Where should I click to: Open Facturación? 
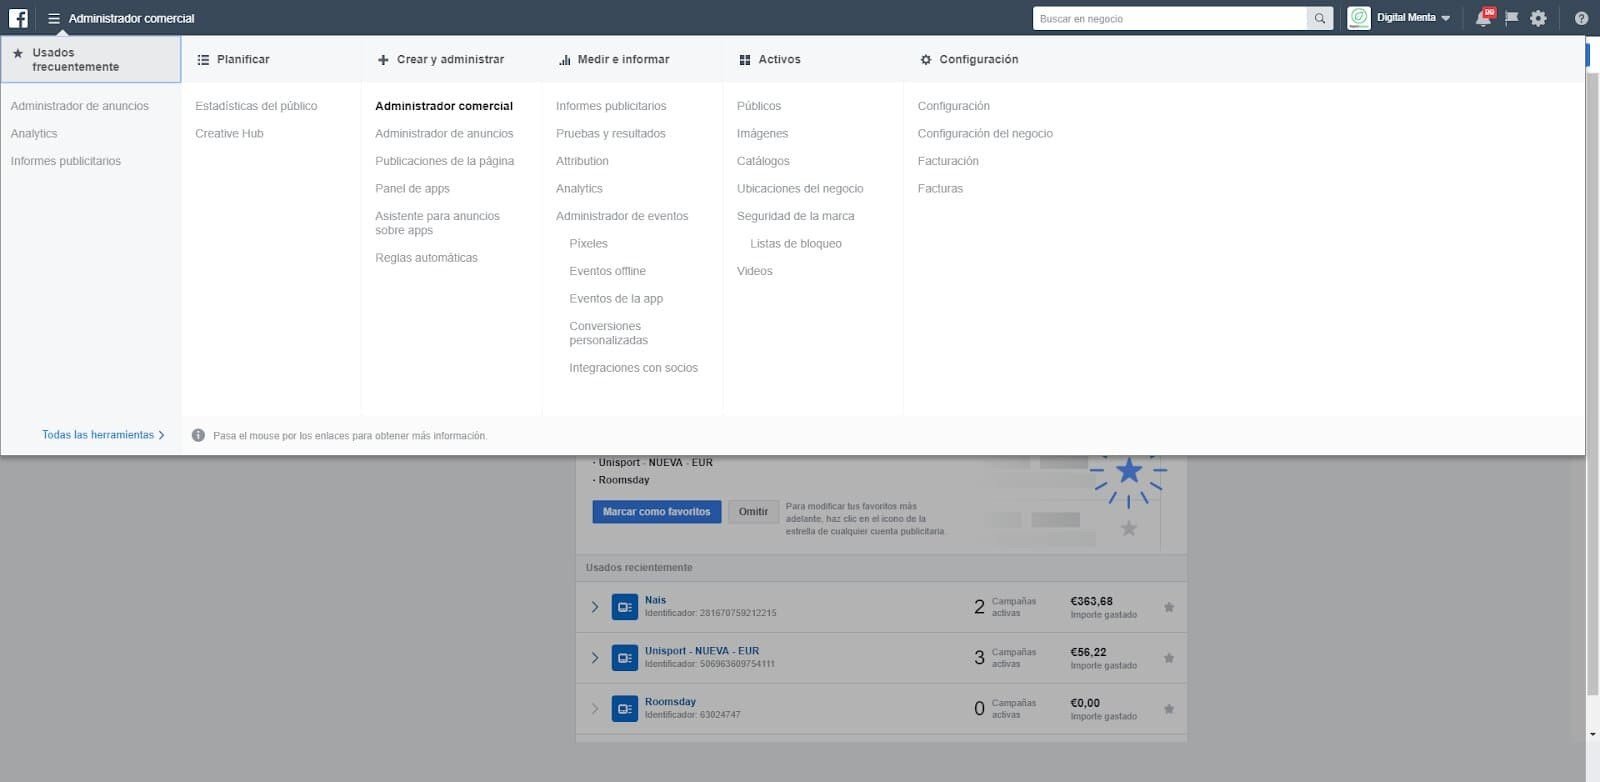point(948,161)
